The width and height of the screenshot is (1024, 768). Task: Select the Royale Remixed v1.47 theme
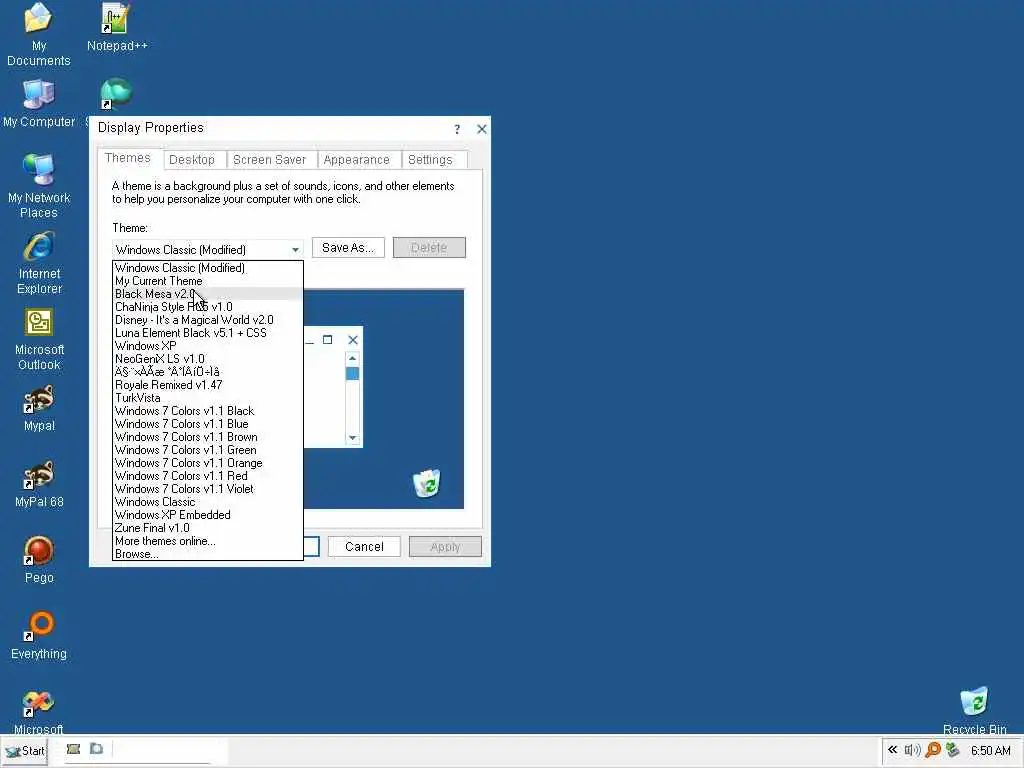[x=208, y=385]
